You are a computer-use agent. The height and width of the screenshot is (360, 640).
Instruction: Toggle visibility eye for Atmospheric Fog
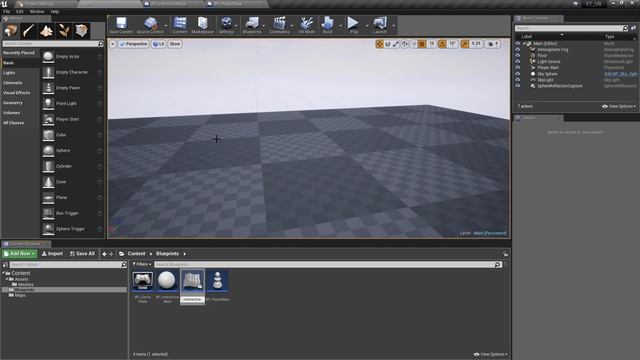click(x=518, y=49)
